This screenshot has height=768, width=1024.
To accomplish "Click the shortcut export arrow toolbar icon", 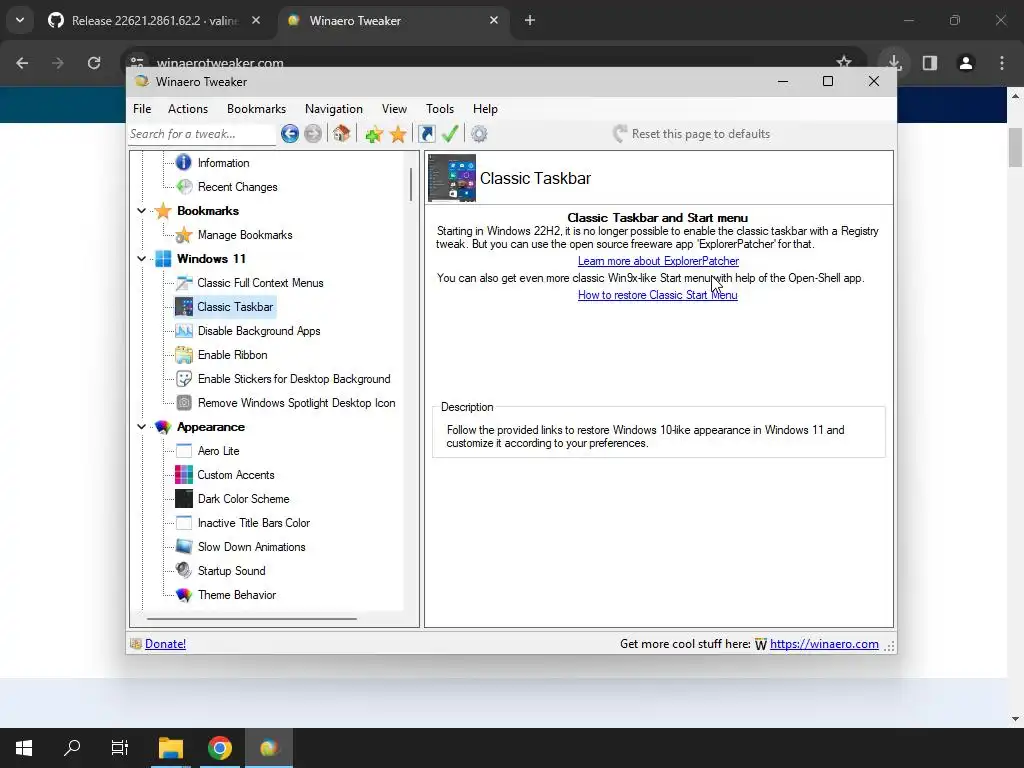I will [426, 134].
